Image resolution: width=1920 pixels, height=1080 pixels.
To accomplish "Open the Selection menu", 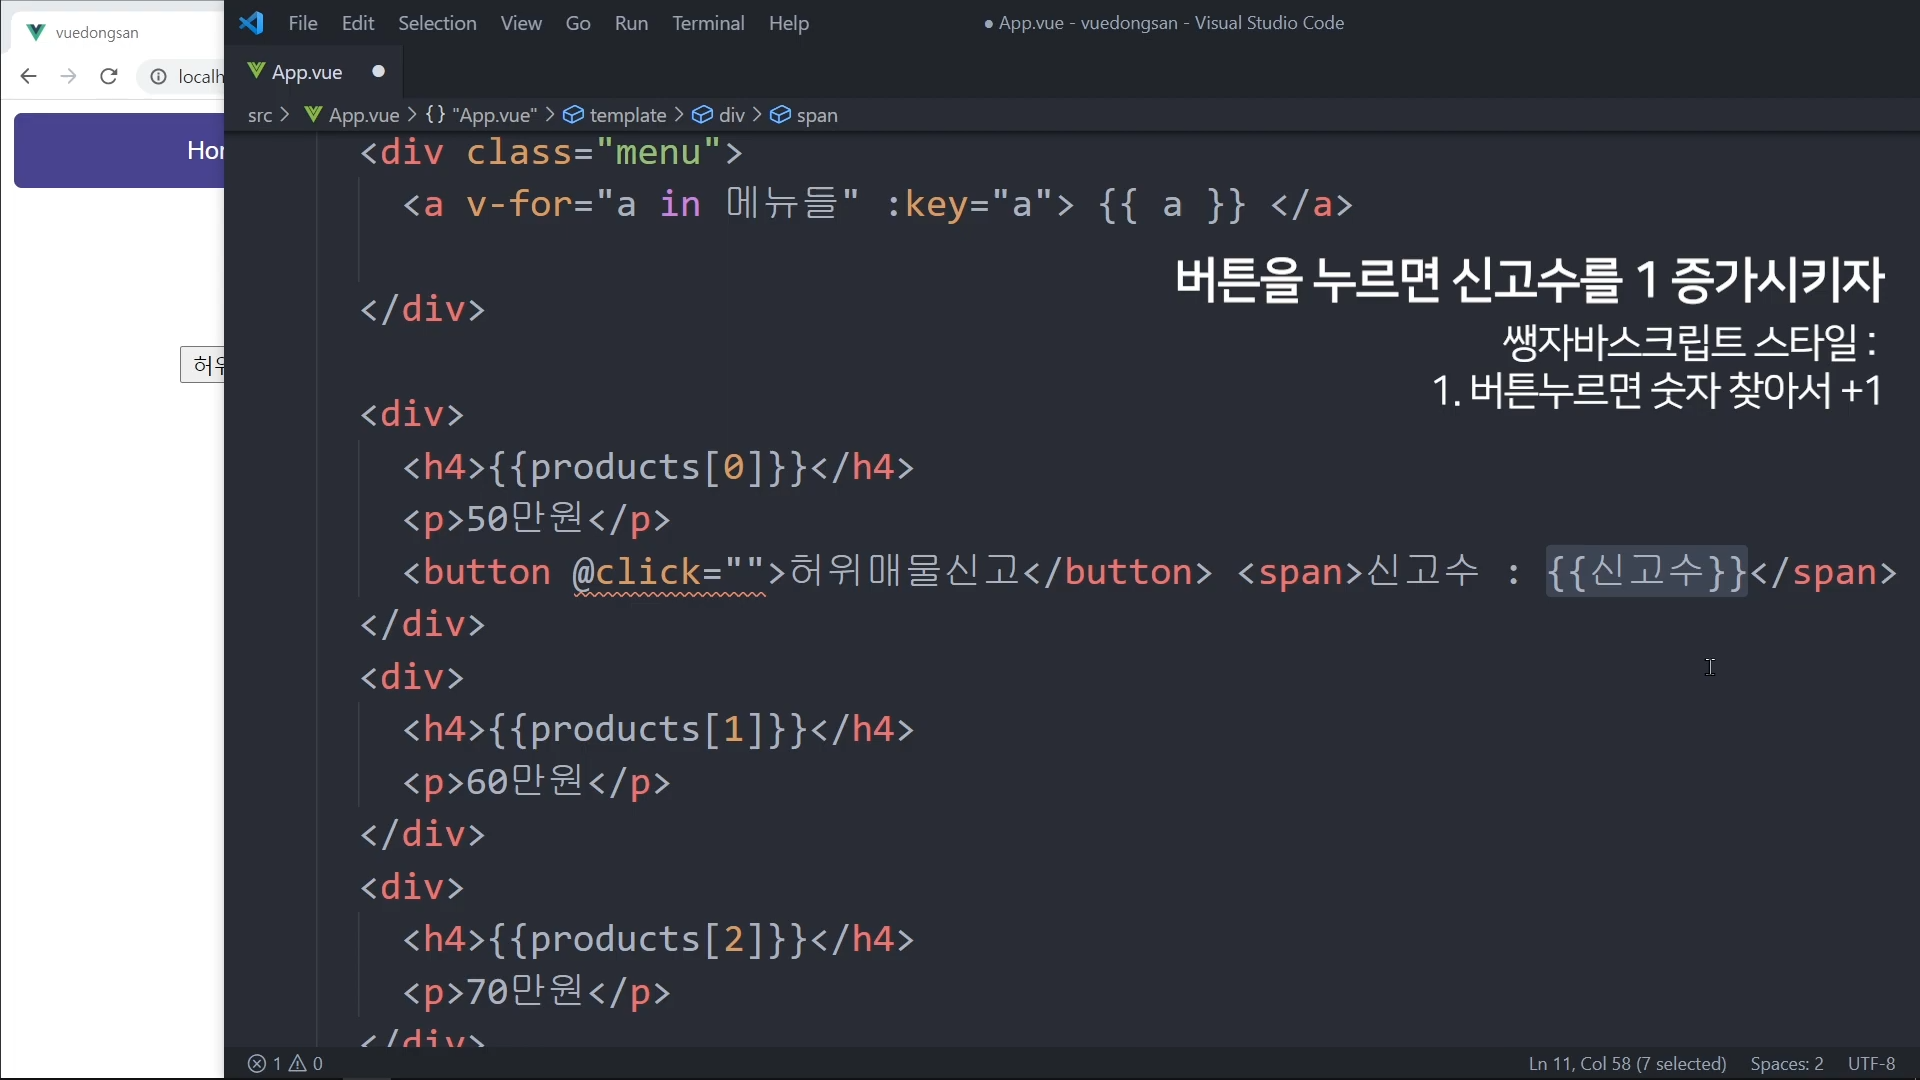I will [437, 23].
